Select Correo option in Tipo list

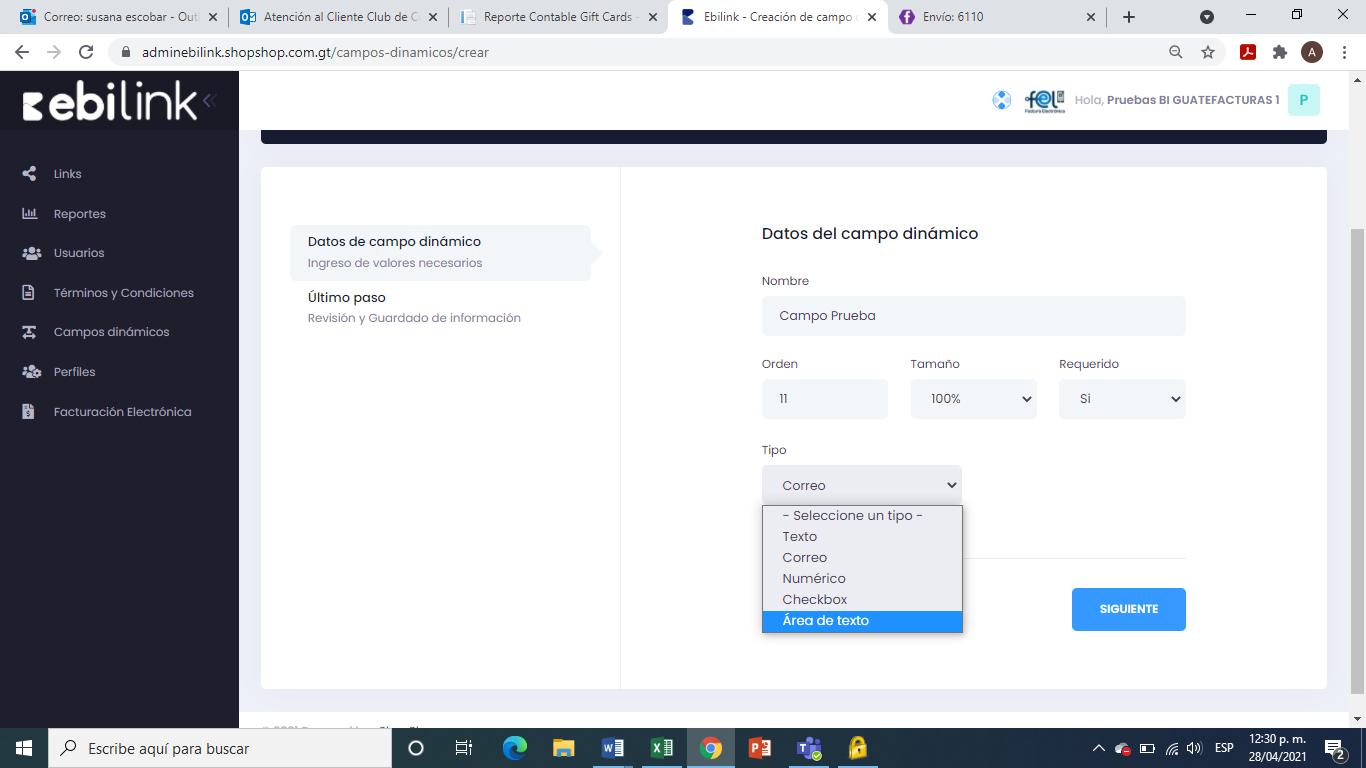862,558
